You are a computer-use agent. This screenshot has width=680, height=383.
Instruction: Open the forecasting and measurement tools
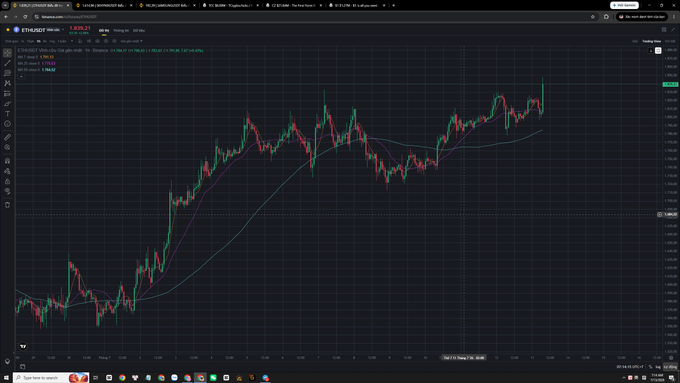(x=7, y=93)
